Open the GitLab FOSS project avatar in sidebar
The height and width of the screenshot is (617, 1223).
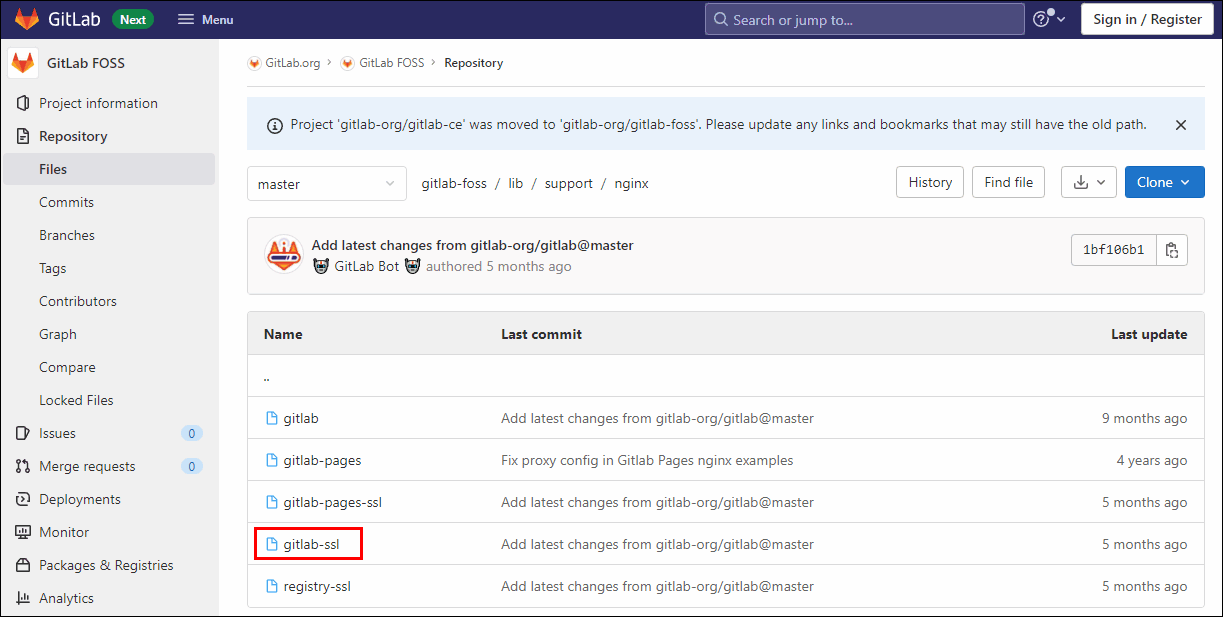(24, 63)
